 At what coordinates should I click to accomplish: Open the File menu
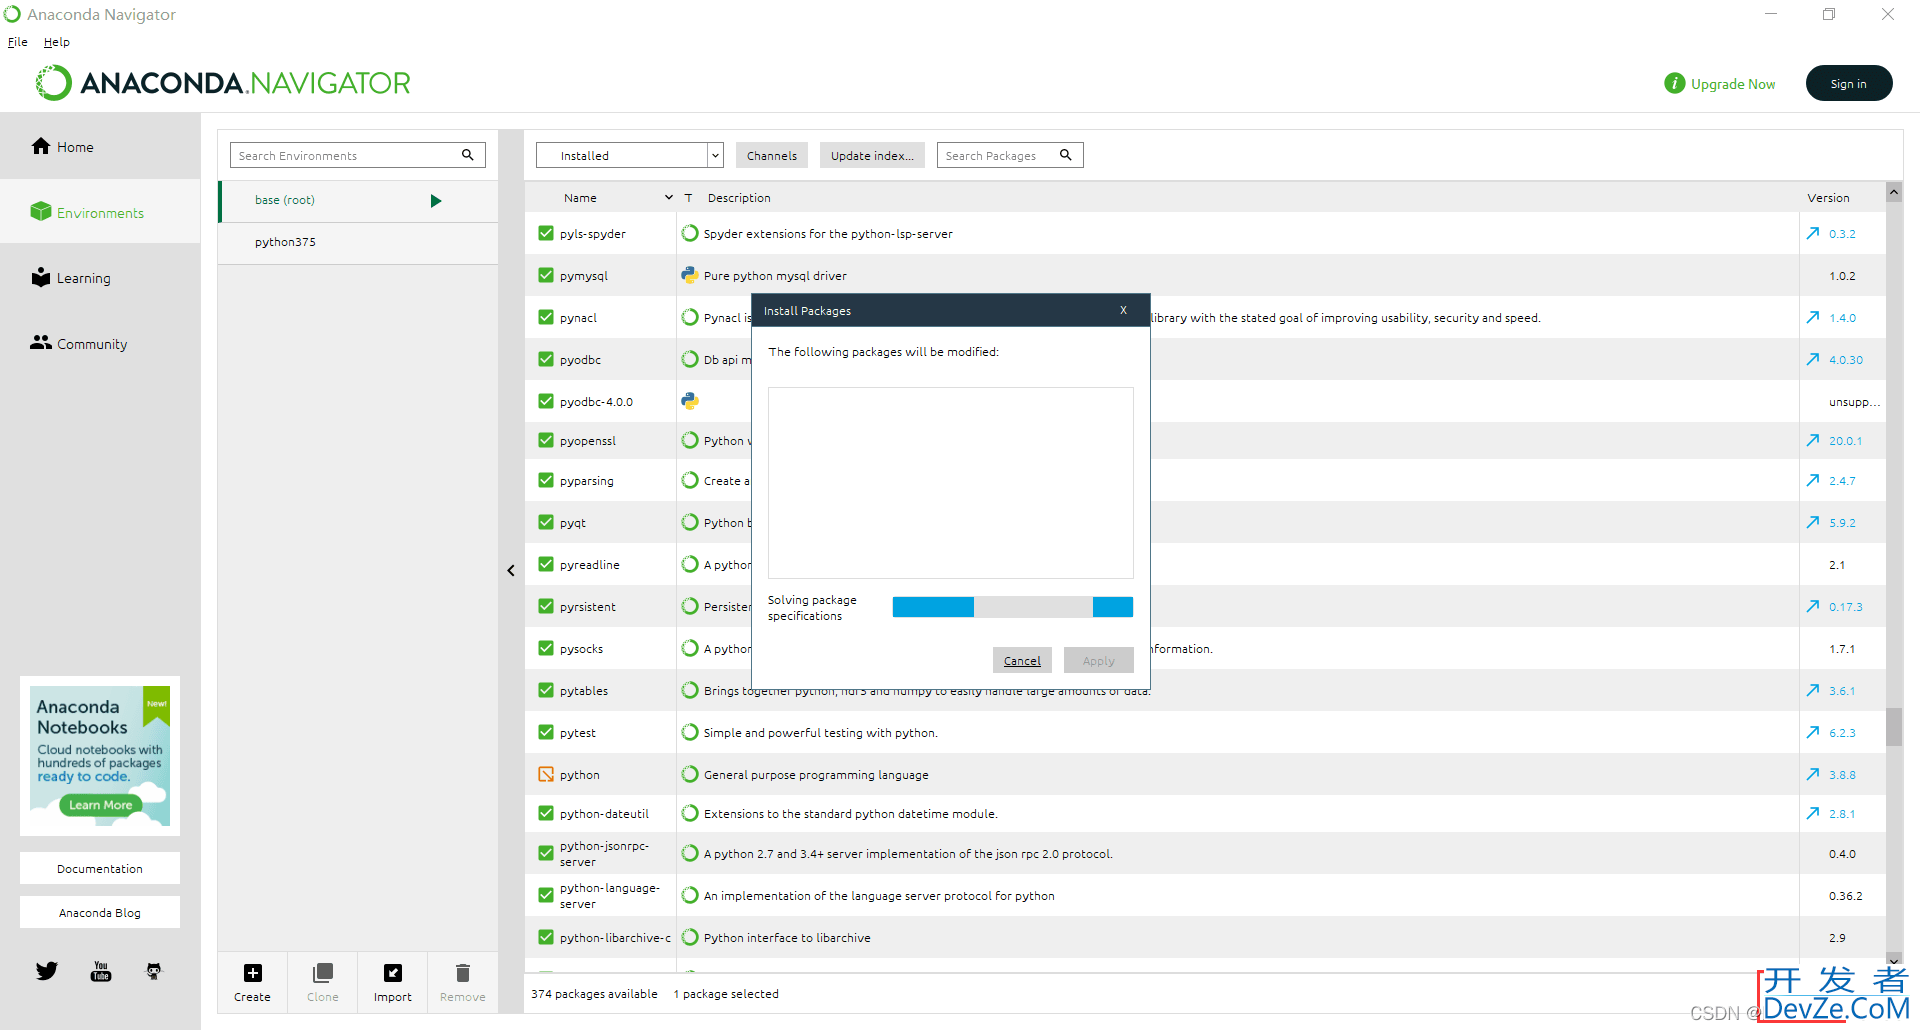(18, 42)
